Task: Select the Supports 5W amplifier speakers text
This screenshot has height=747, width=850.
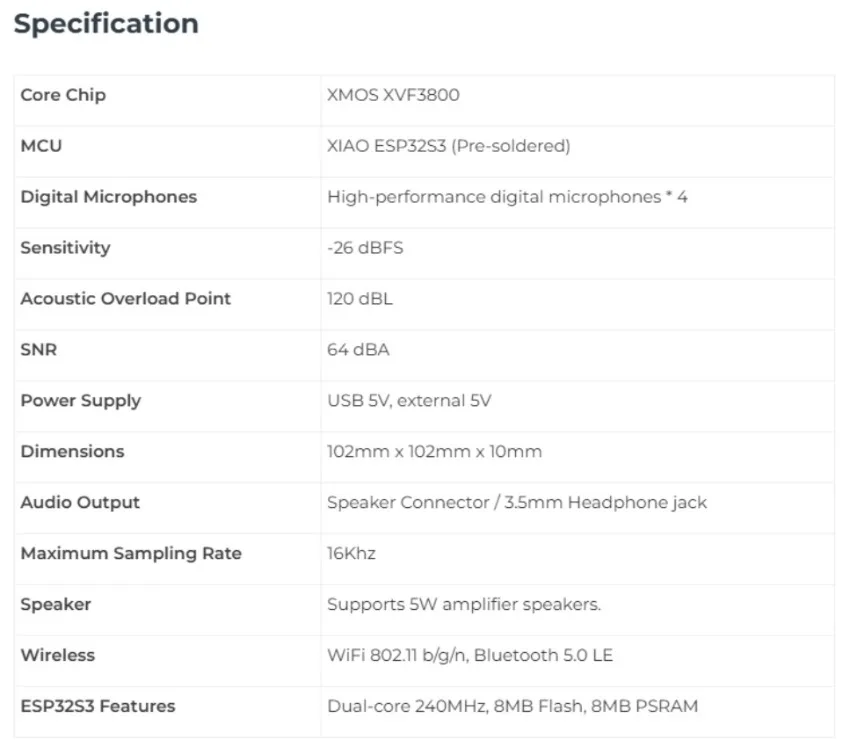Action: click(464, 605)
